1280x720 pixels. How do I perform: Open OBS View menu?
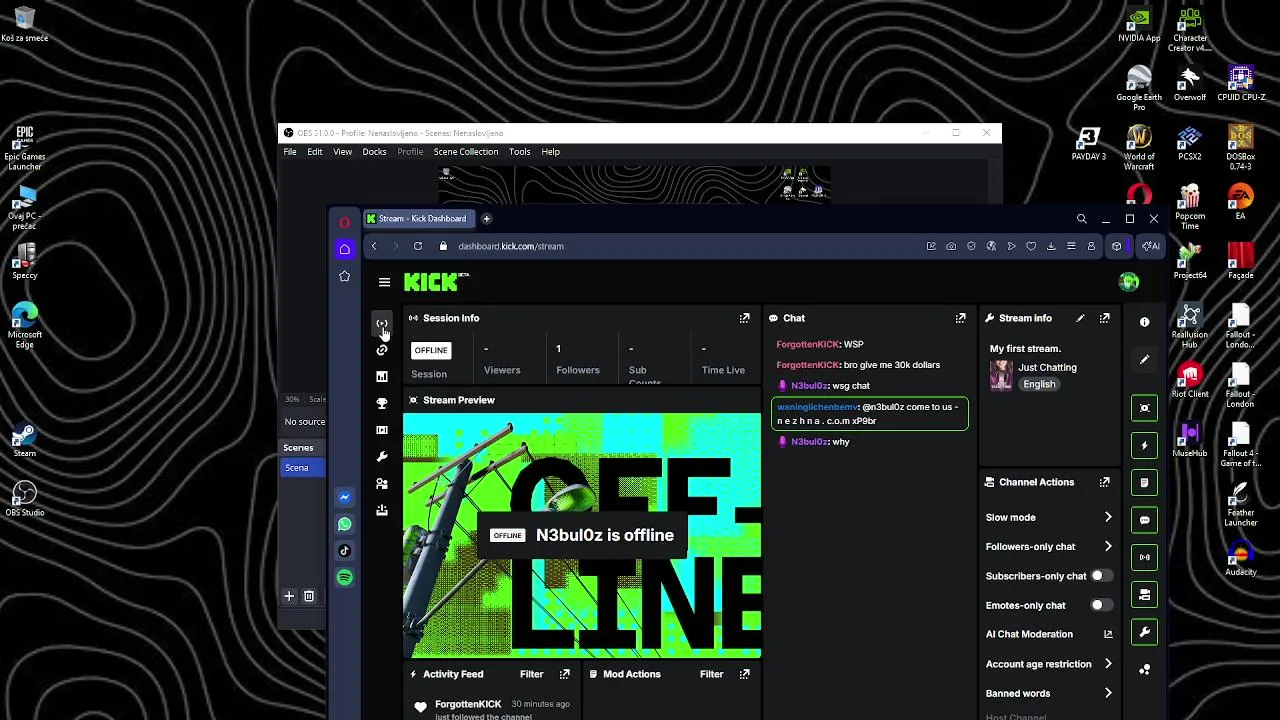342,152
